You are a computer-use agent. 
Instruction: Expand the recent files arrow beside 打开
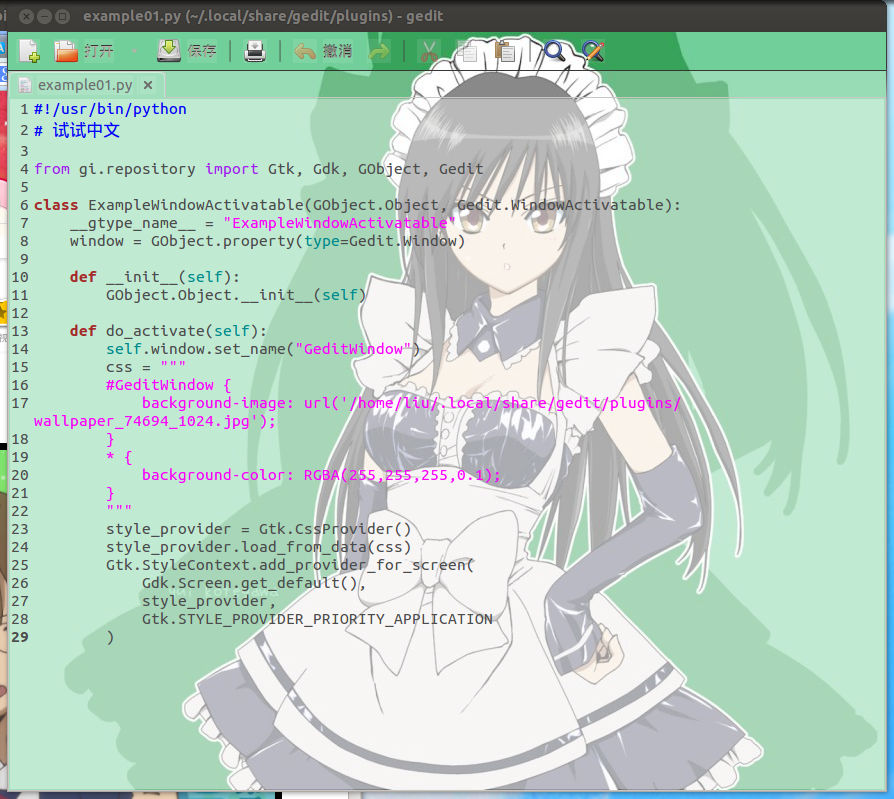pos(135,51)
